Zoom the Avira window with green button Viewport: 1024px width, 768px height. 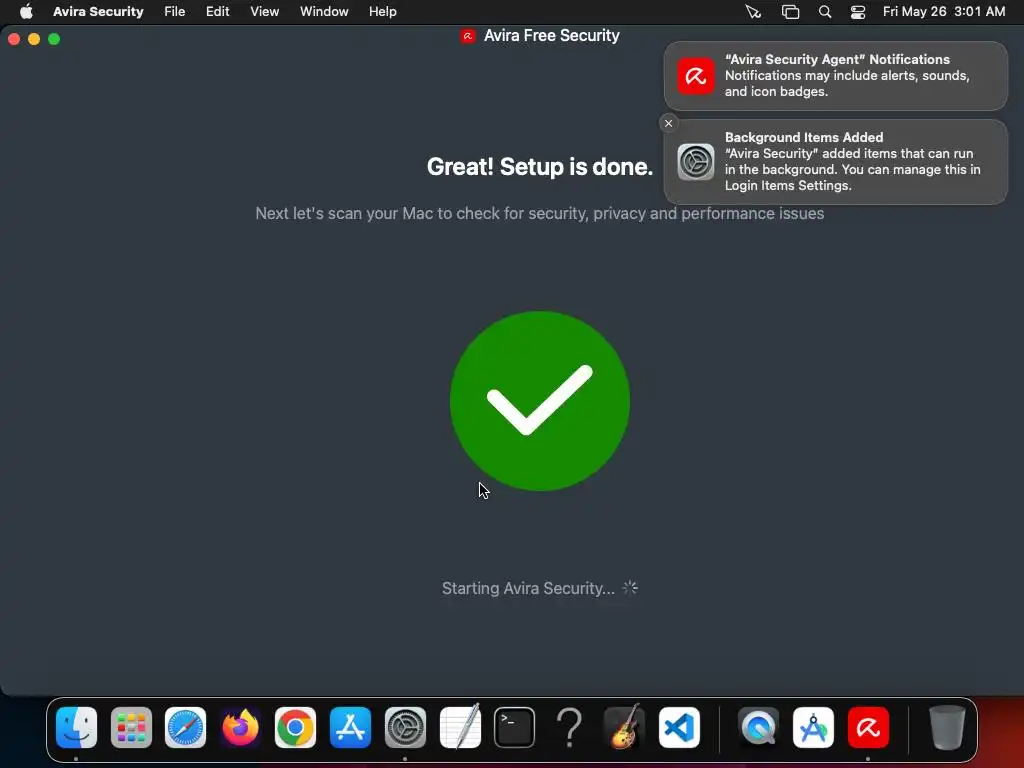point(54,39)
